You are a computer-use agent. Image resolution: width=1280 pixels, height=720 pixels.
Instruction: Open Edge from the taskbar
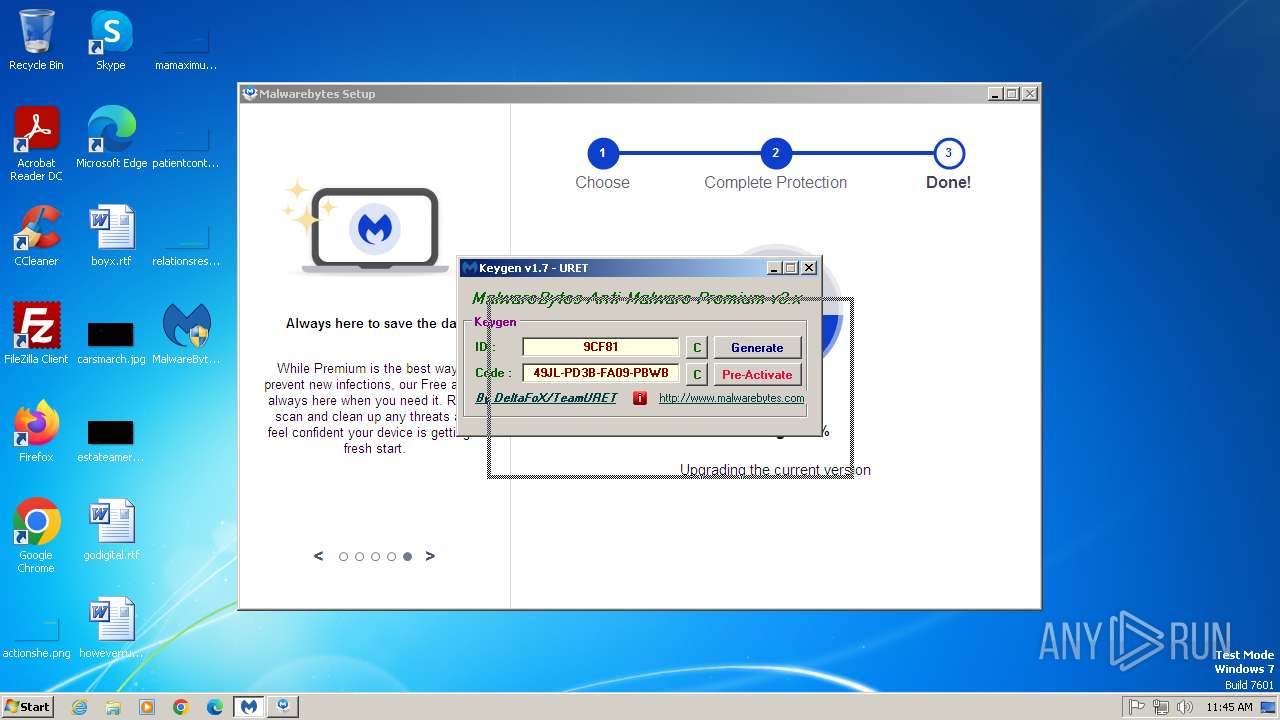click(215, 707)
